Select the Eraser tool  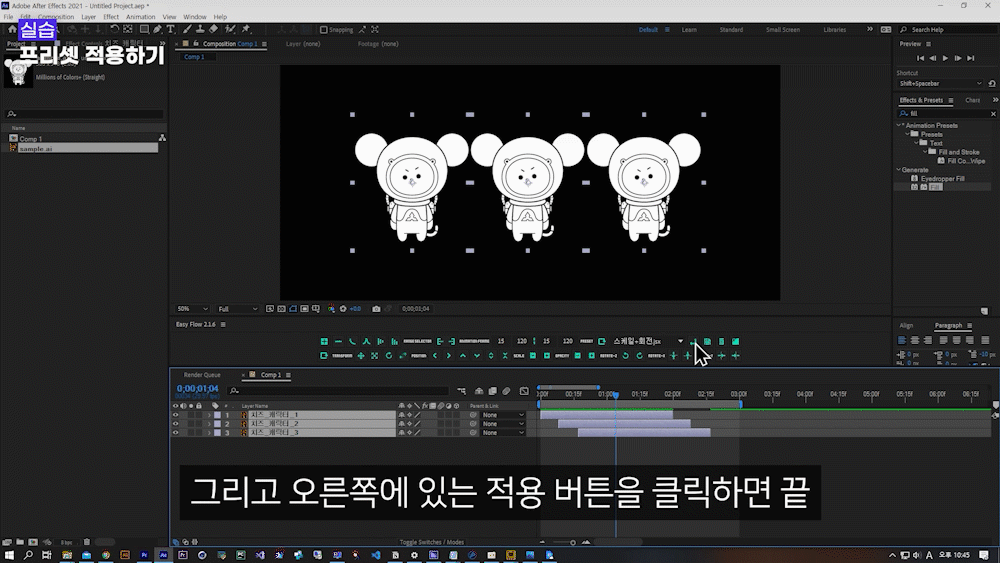[214, 29]
